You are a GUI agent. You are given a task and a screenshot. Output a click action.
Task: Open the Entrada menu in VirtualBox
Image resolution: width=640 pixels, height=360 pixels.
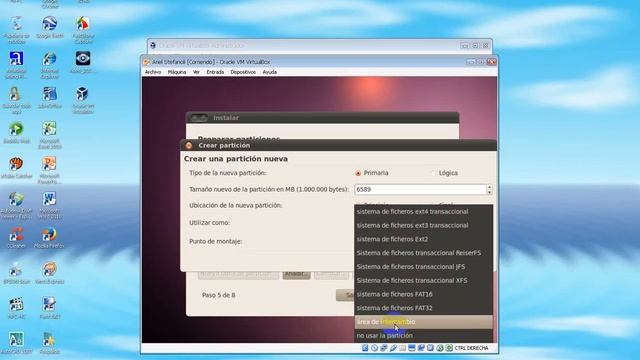(215, 72)
